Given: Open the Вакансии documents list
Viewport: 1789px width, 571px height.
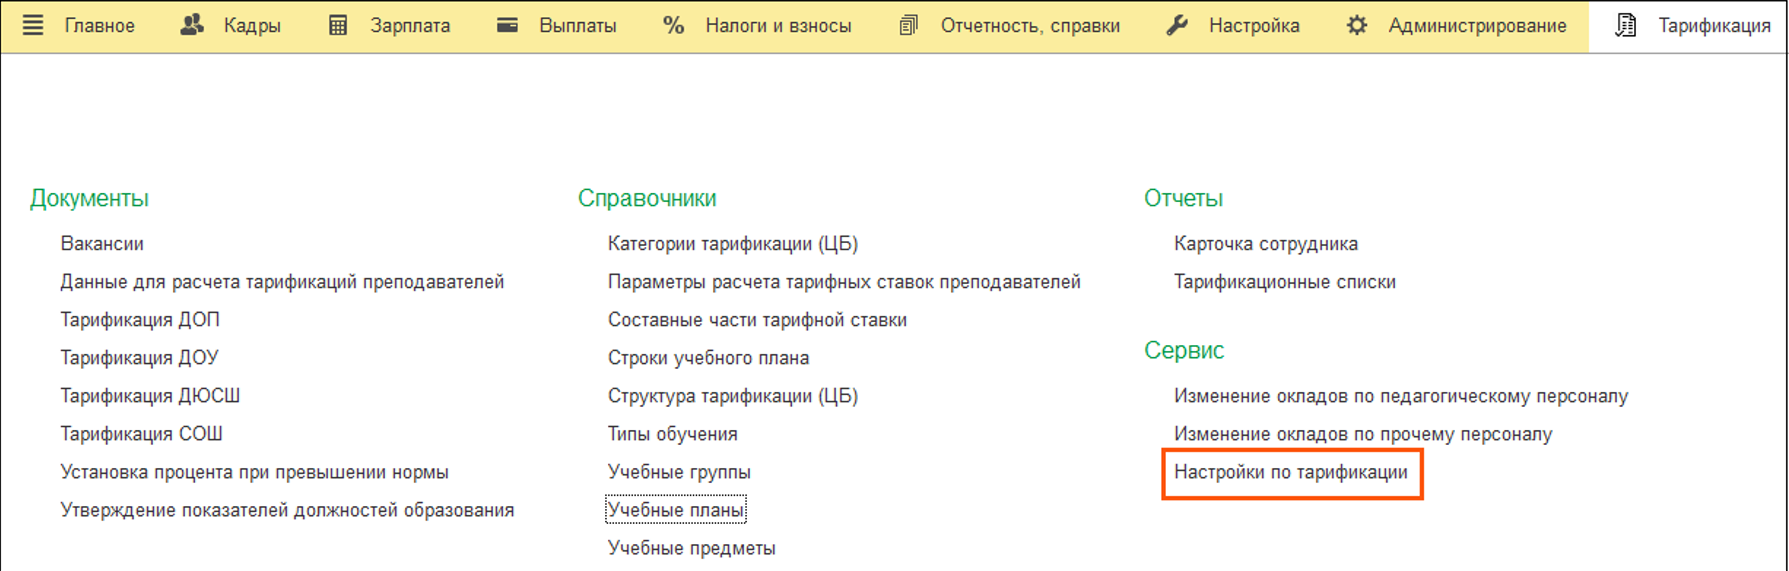Looking at the screenshot, I should click(x=102, y=244).
